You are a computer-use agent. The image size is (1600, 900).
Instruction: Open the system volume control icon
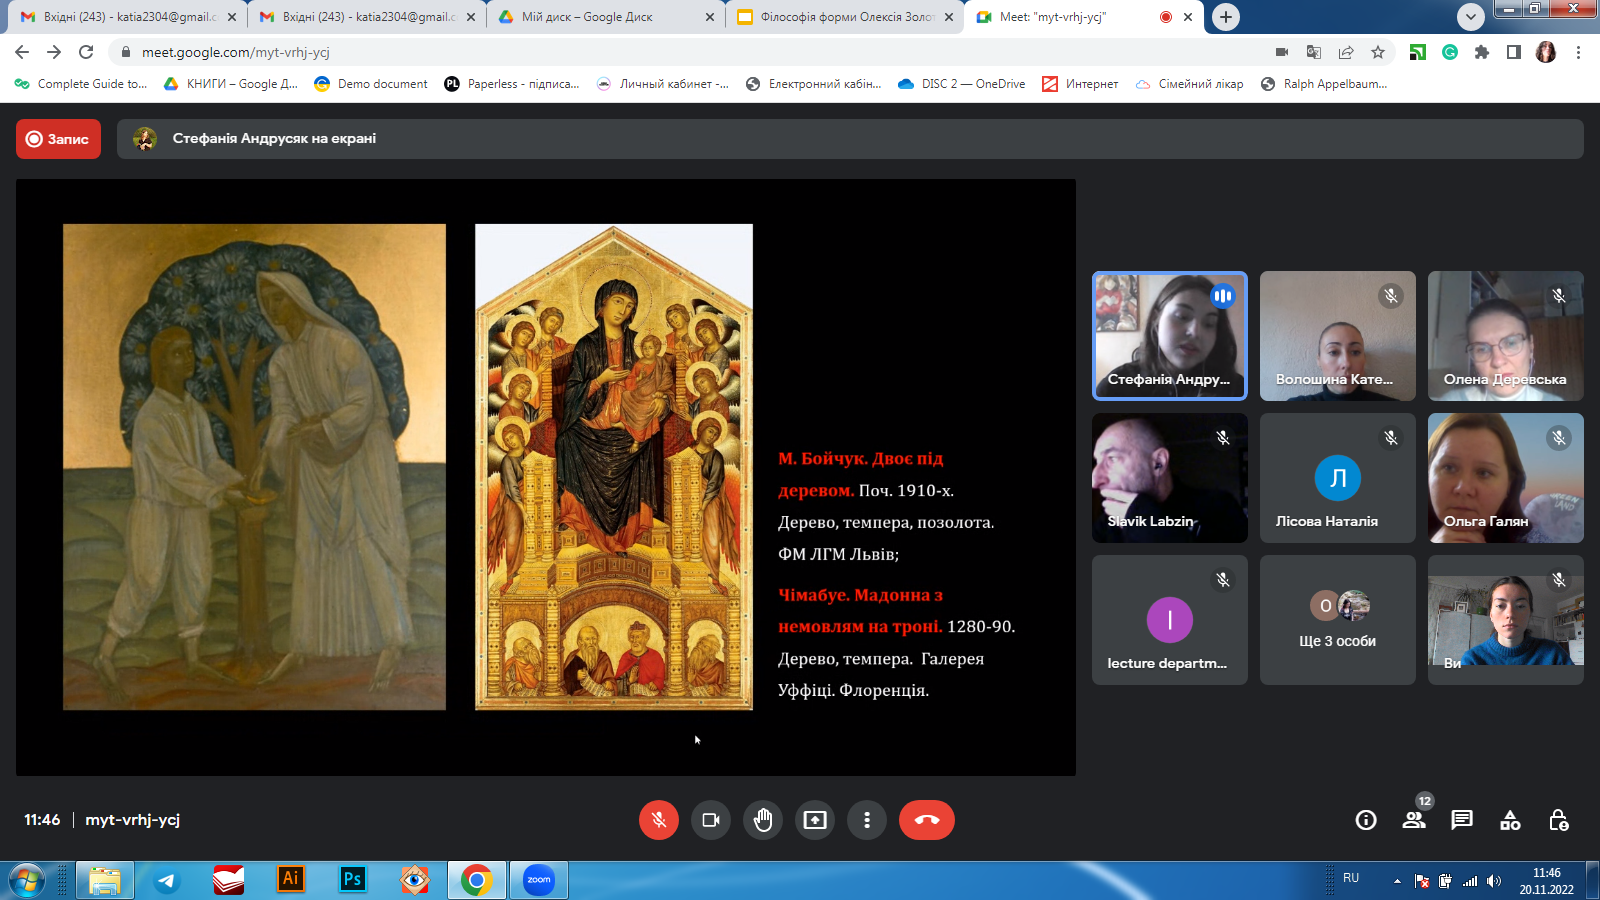pyautogui.click(x=1494, y=881)
